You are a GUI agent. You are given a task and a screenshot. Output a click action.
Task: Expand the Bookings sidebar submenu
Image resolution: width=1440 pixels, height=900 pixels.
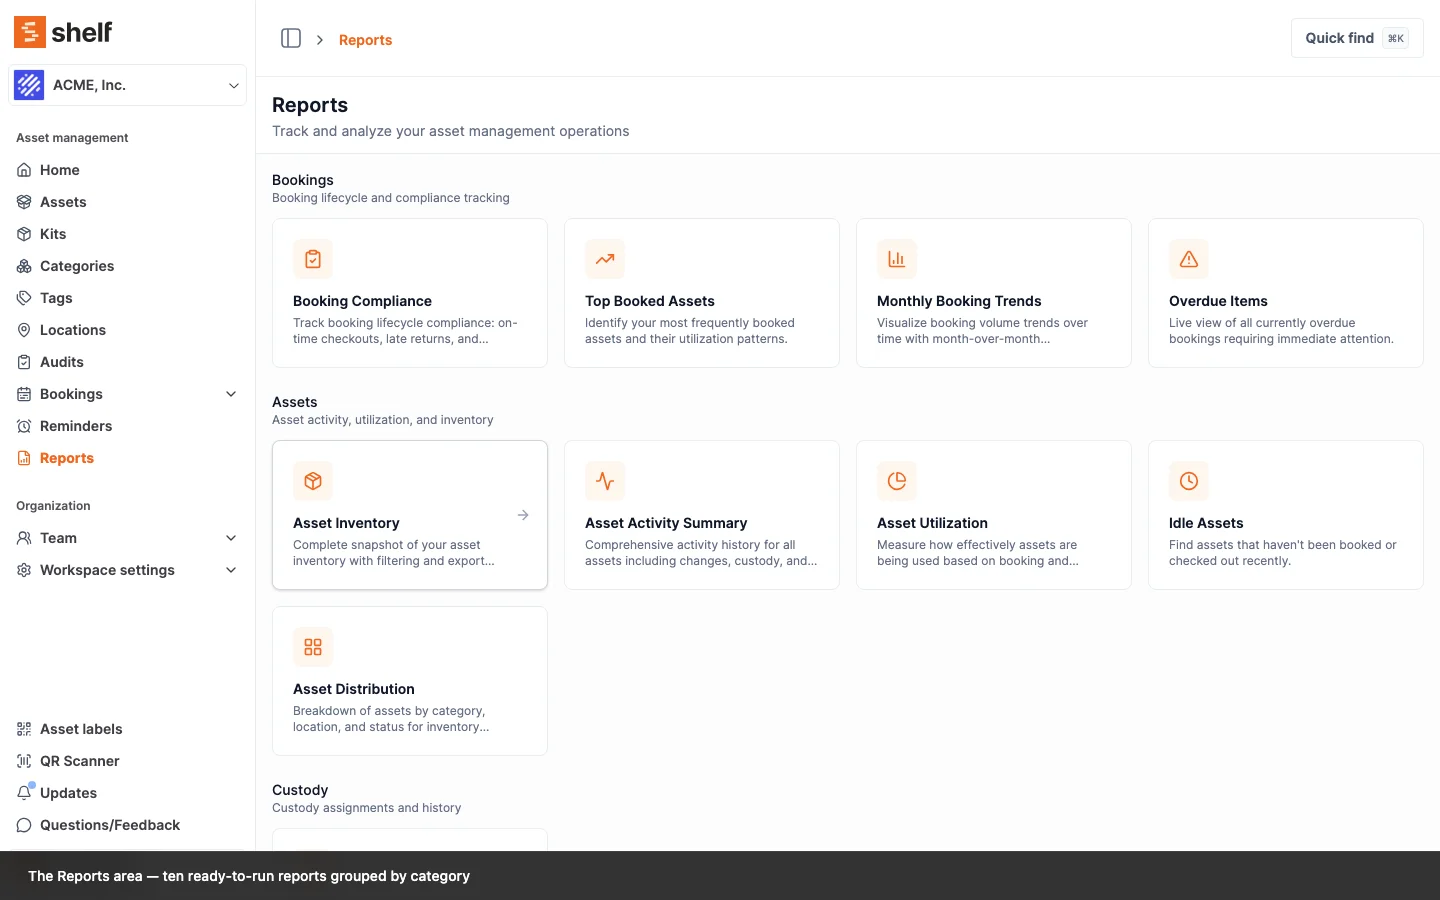[x=231, y=394]
